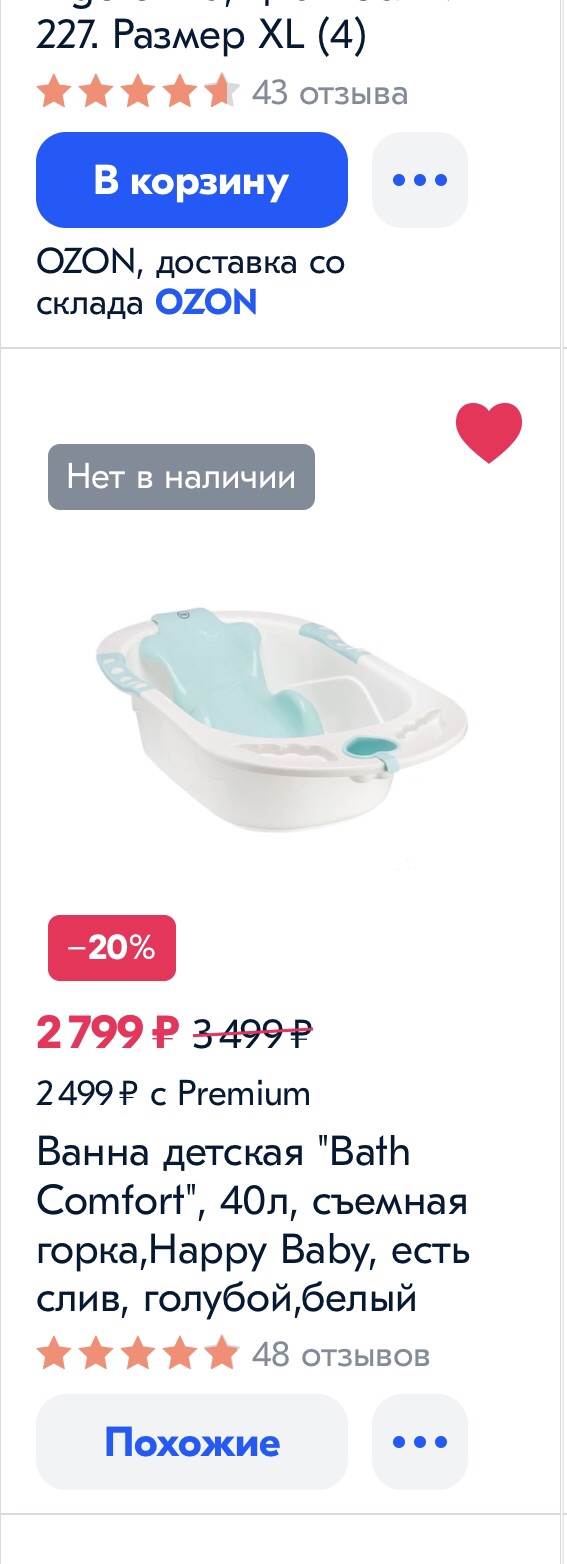Tap the blue bold OZON warehouse logo
The image size is (567, 1564).
coord(206,302)
